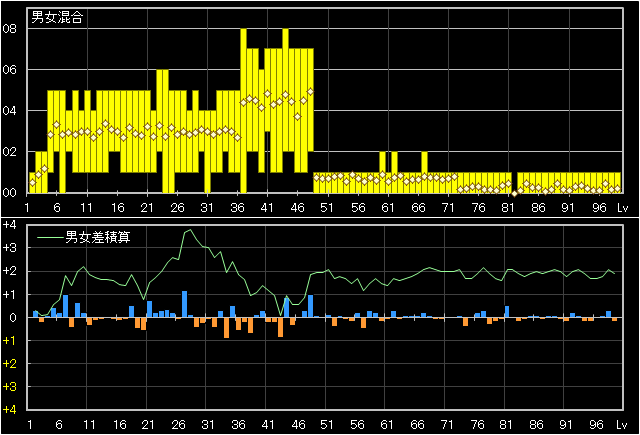
Task: Select the '08' y-axis label of 男女混合 chart
Action: [x=9, y=29]
